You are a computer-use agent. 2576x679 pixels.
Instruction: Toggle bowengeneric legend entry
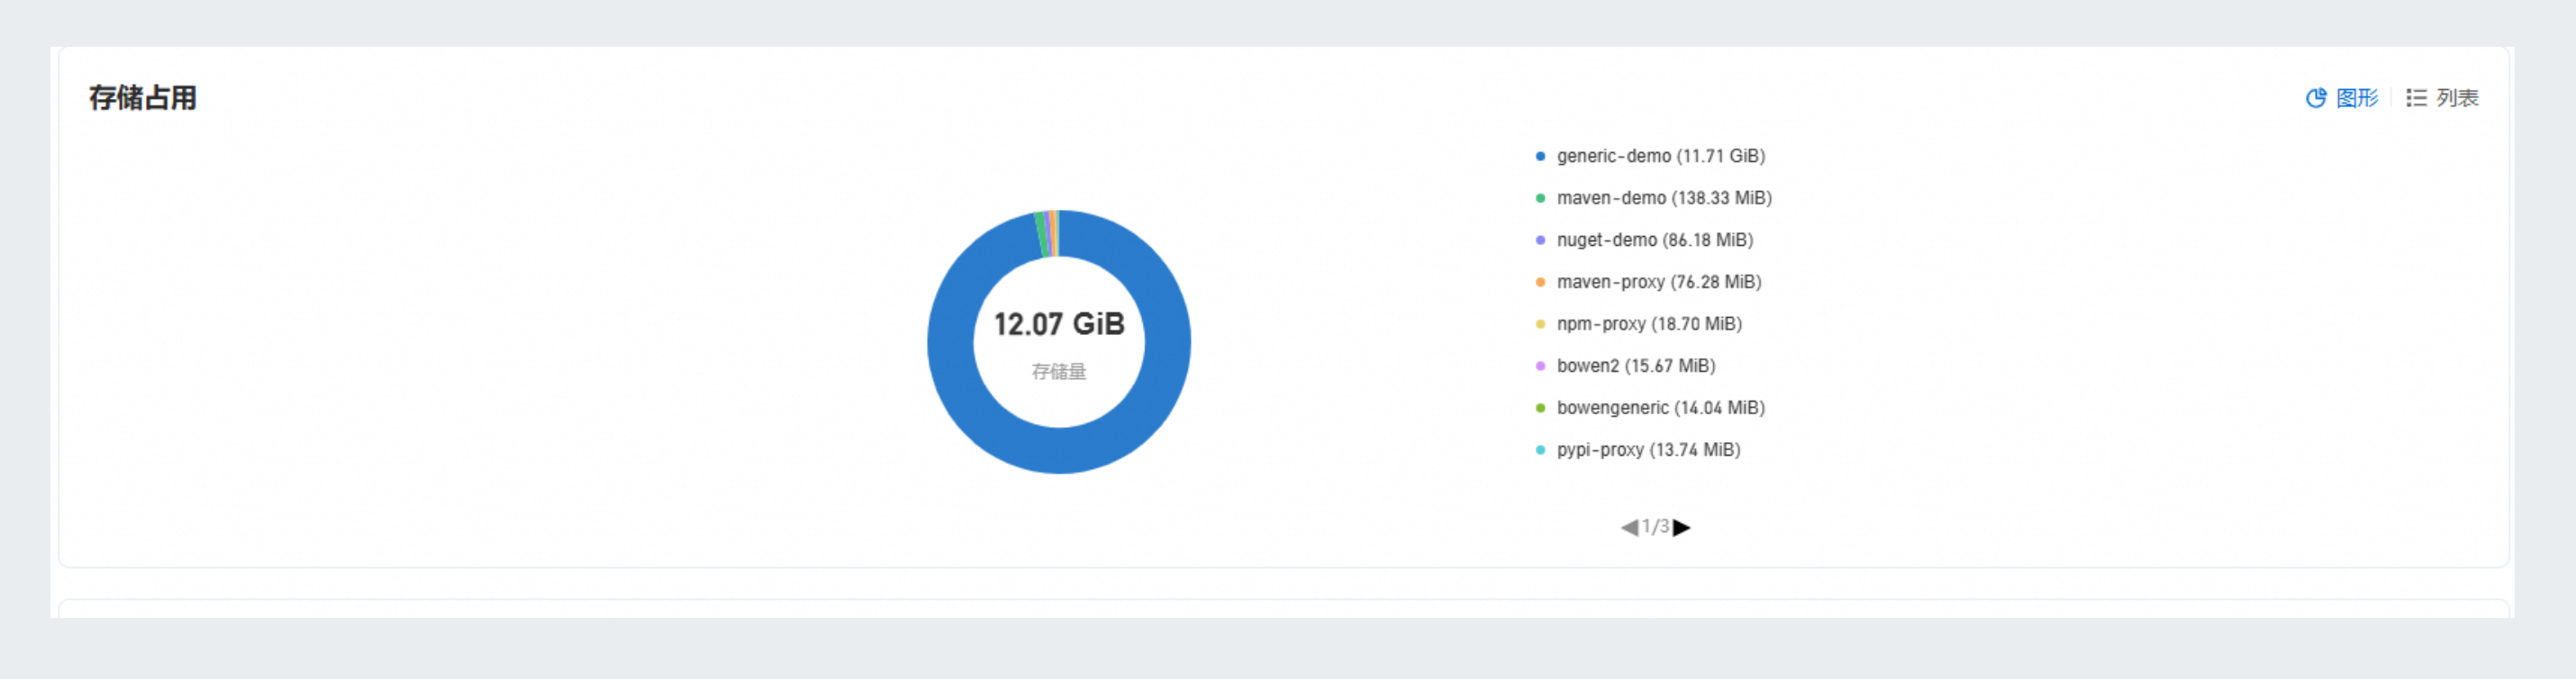point(1660,408)
